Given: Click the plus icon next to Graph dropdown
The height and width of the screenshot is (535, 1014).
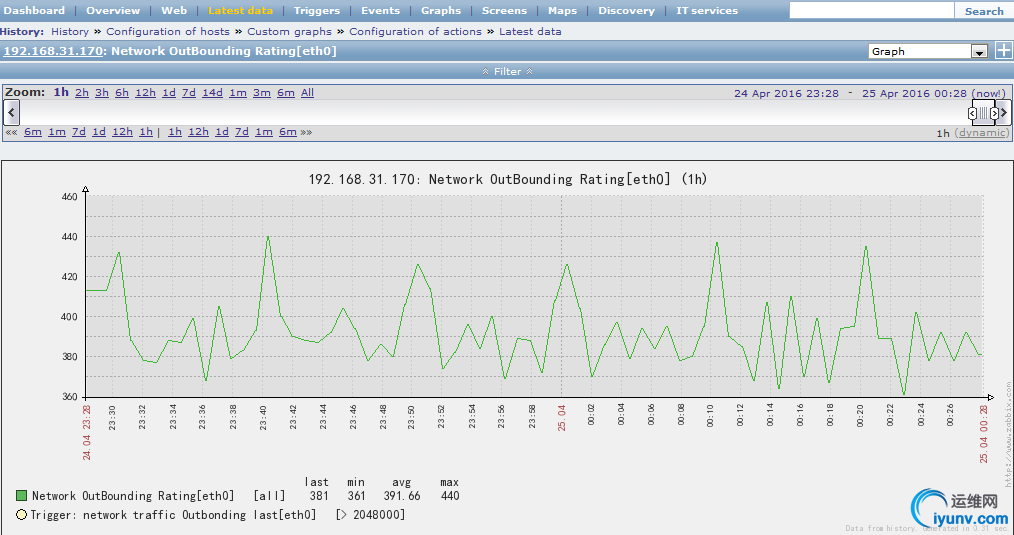Looking at the screenshot, I should click(1003, 50).
